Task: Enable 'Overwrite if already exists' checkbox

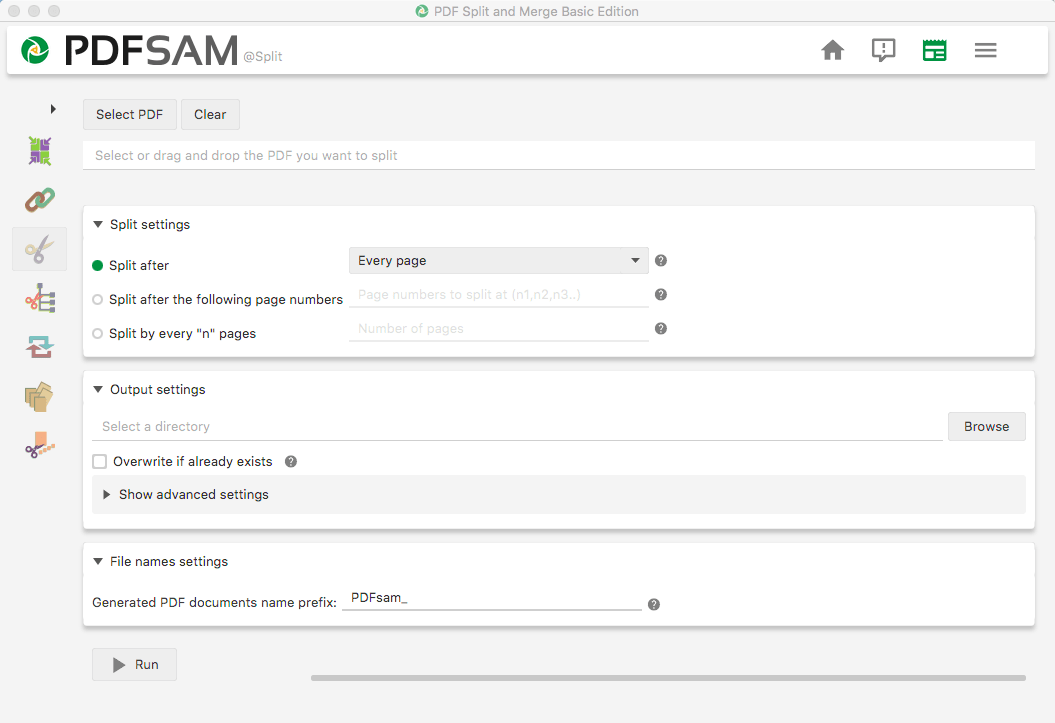Action: [x=100, y=462]
